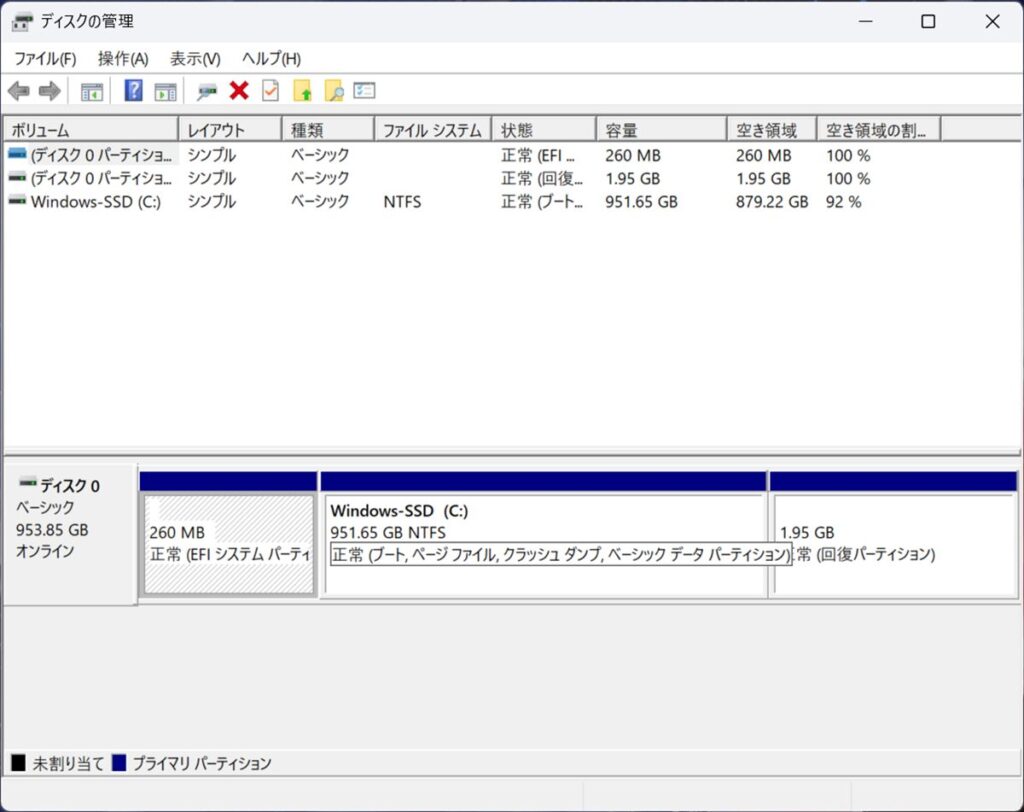Click the Disk Management title bar icon
The image size is (1024, 812).
[x=22, y=22]
